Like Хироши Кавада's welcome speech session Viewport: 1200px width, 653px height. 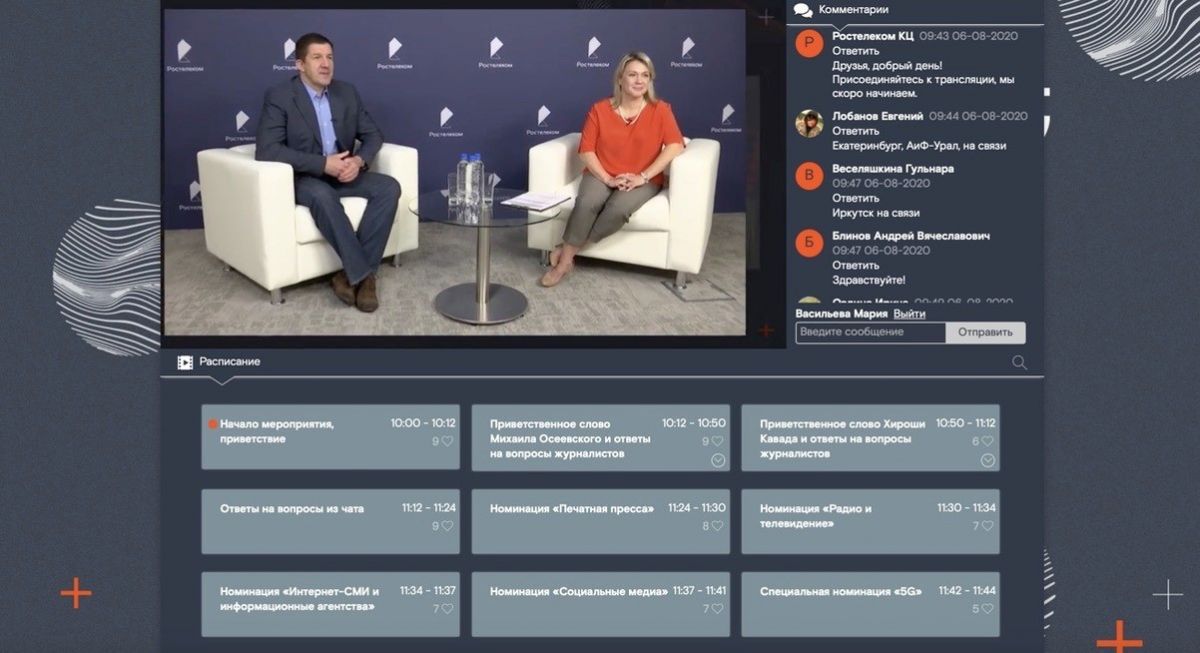987,441
